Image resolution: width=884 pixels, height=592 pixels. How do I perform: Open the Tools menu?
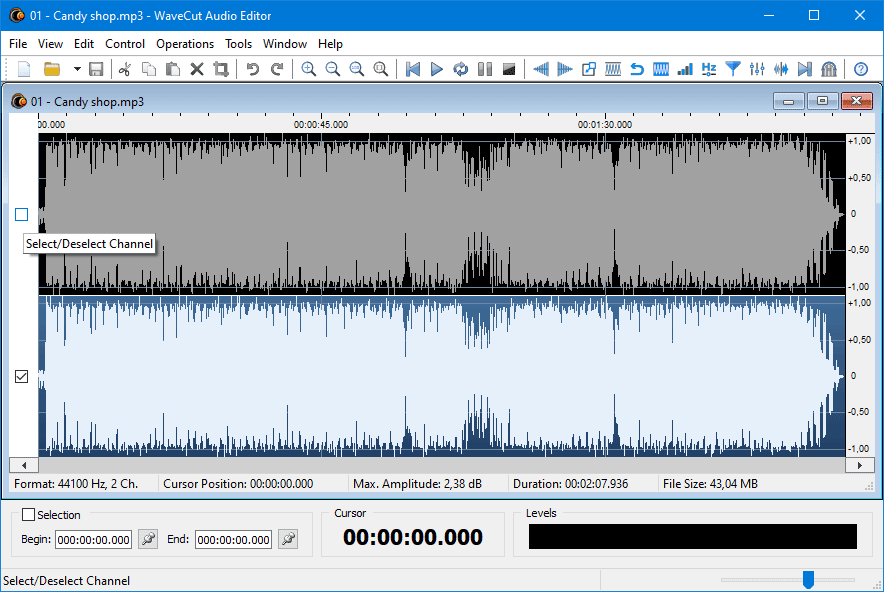(238, 44)
